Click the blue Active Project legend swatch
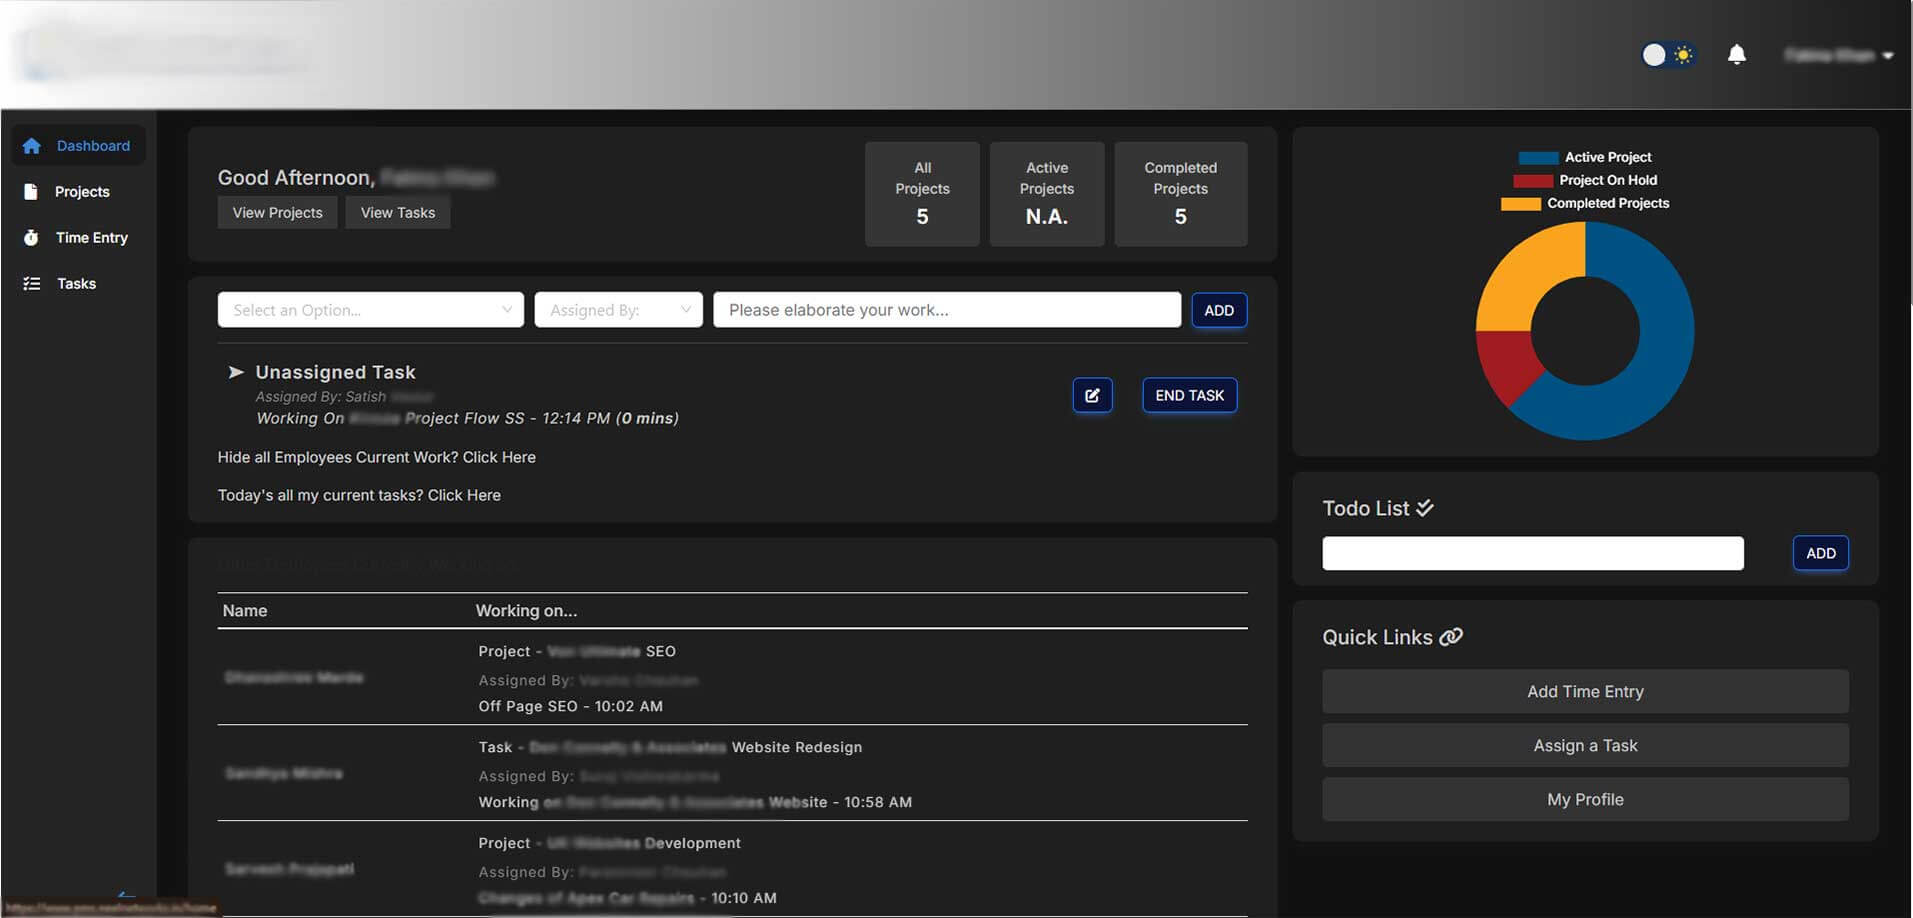Screen dimensions: 1913x918 click(x=1538, y=158)
